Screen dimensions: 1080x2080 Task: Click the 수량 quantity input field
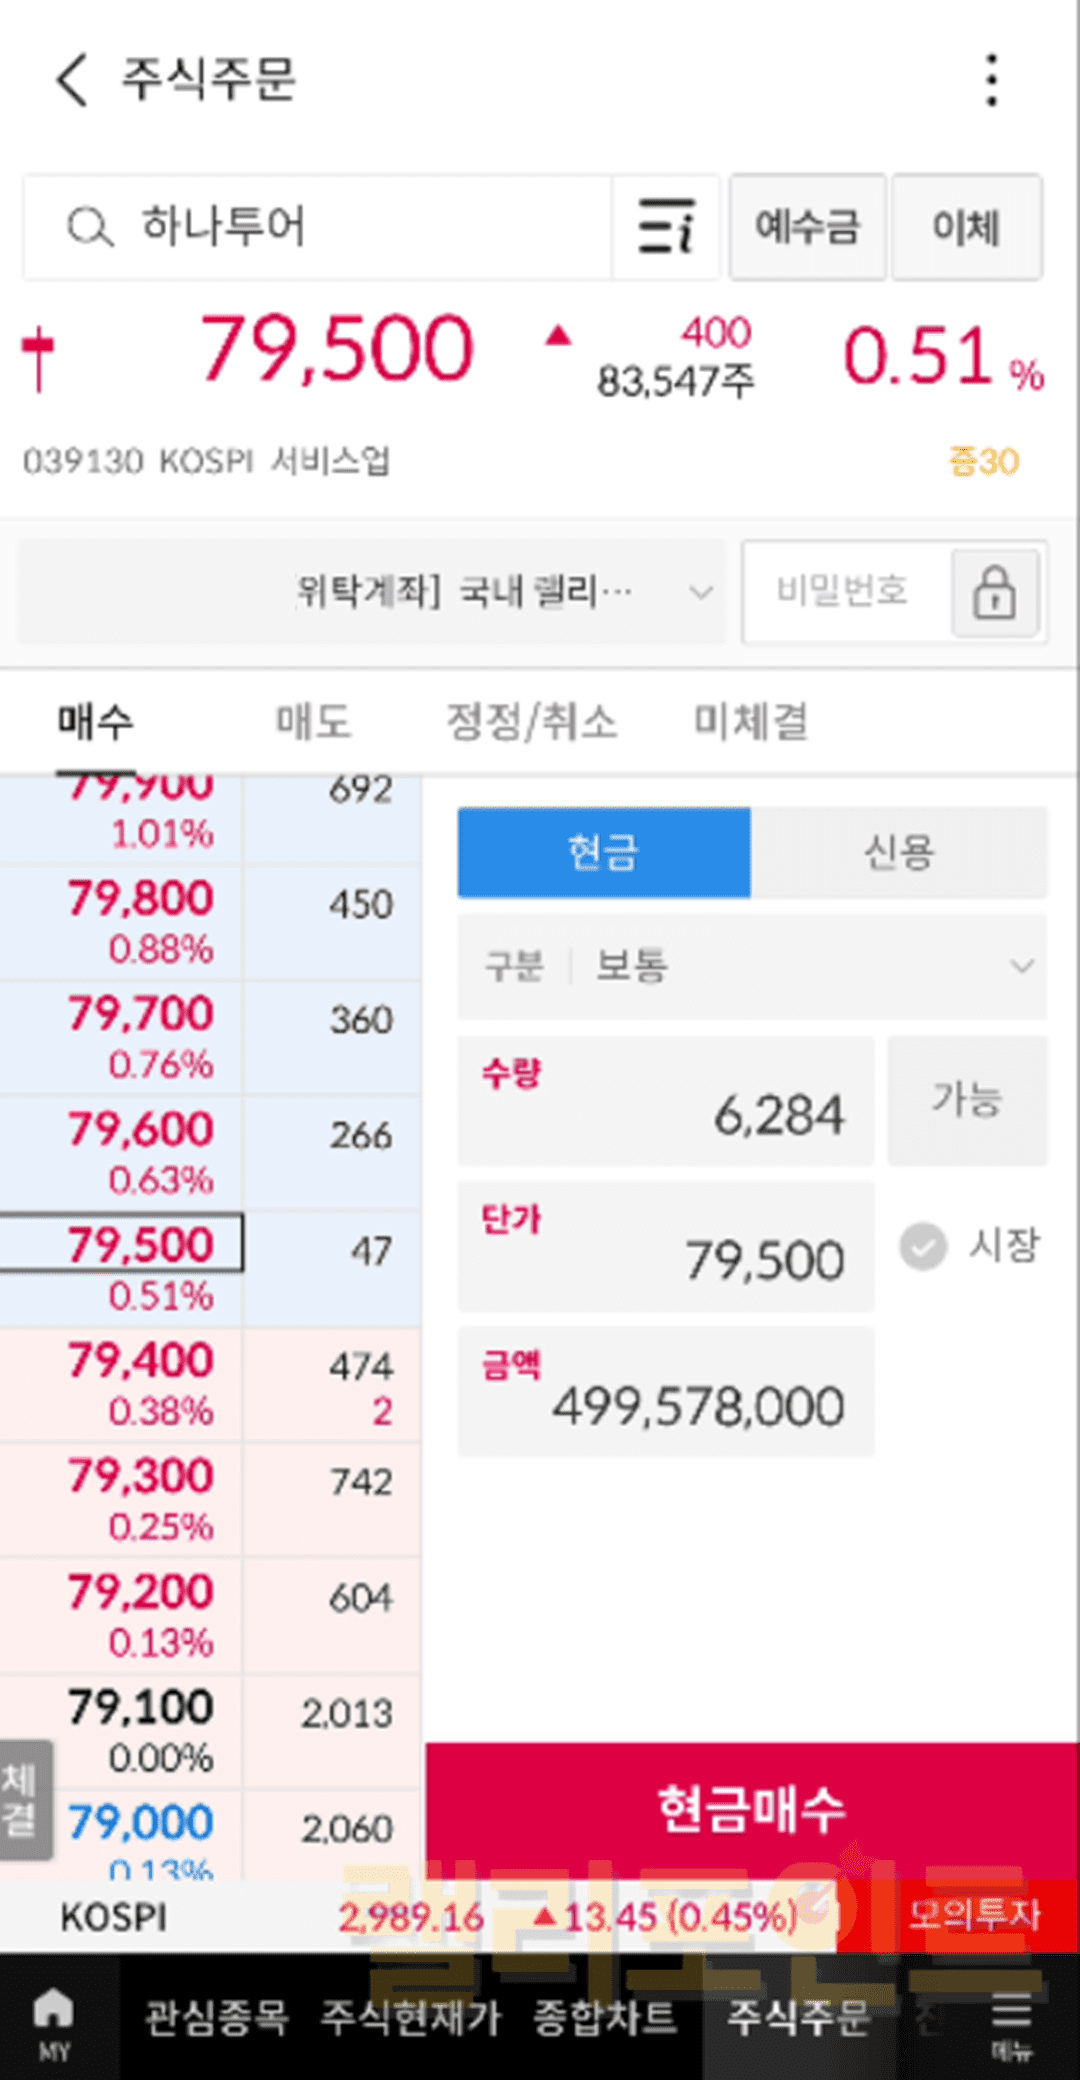point(666,1102)
